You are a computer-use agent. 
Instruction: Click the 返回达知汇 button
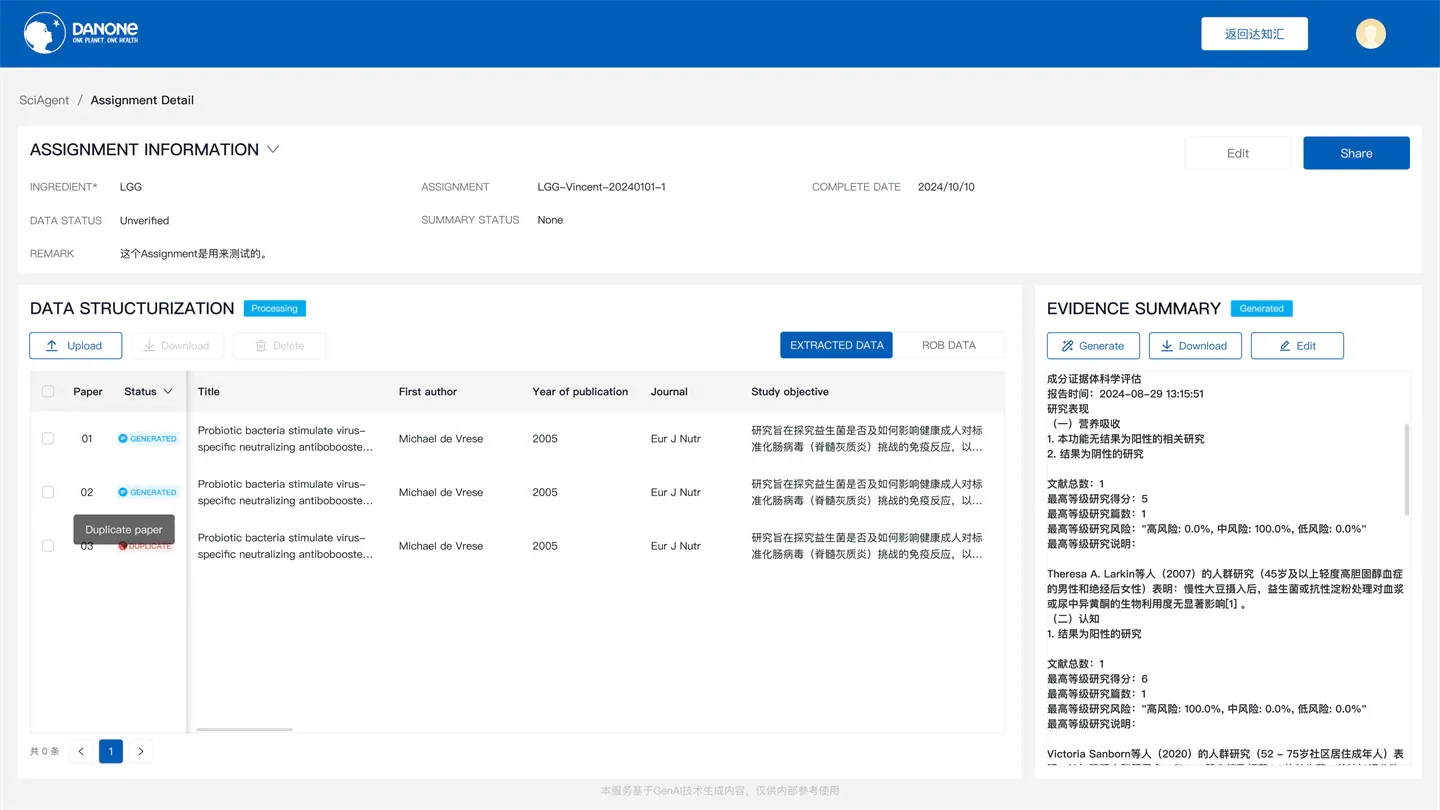tap(1254, 34)
